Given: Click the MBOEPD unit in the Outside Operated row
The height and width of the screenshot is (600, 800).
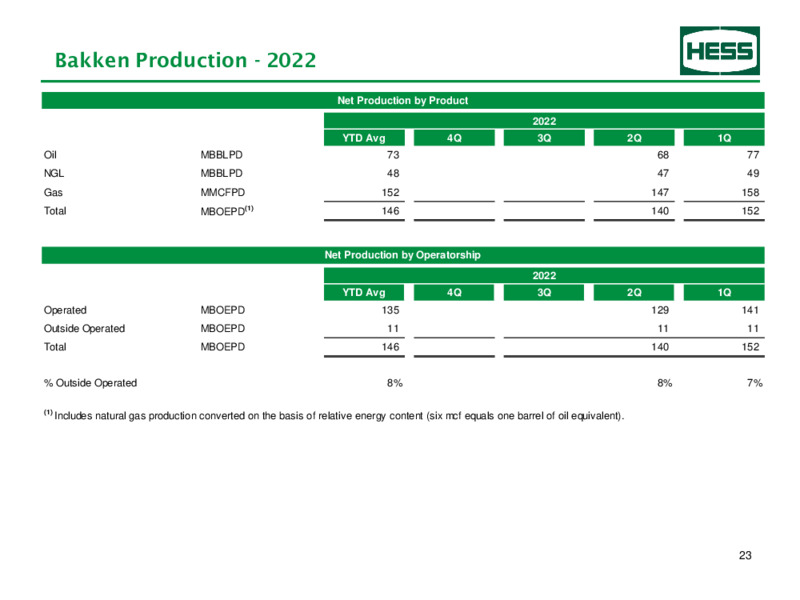Looking at the screenshot, I should coord(222,329).
